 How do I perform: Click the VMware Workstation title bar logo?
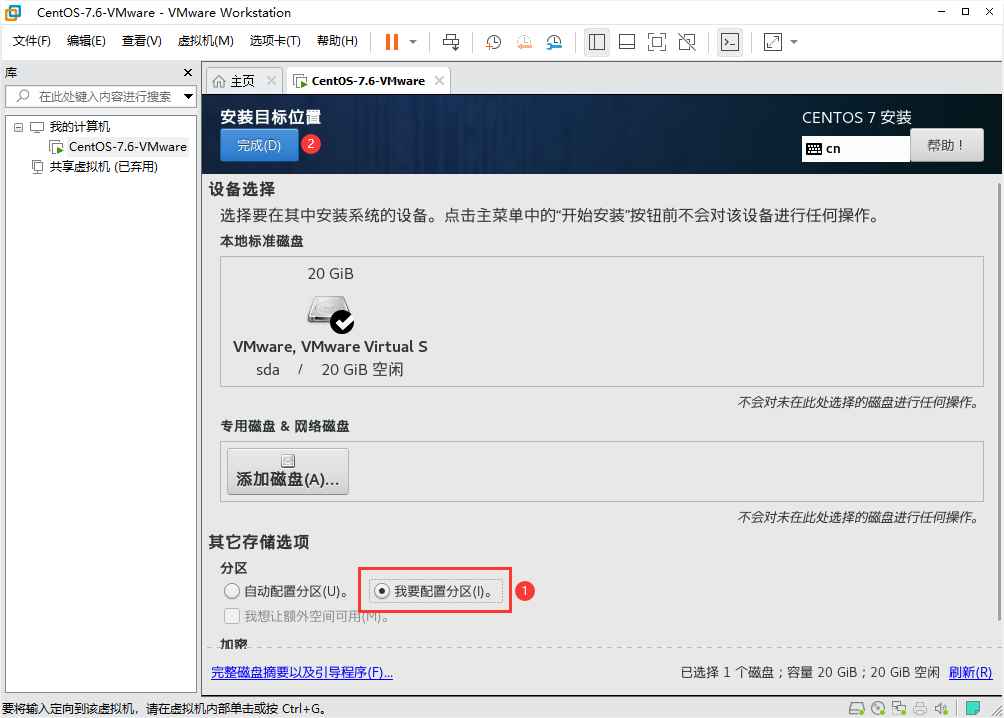[x=13, y=12]
